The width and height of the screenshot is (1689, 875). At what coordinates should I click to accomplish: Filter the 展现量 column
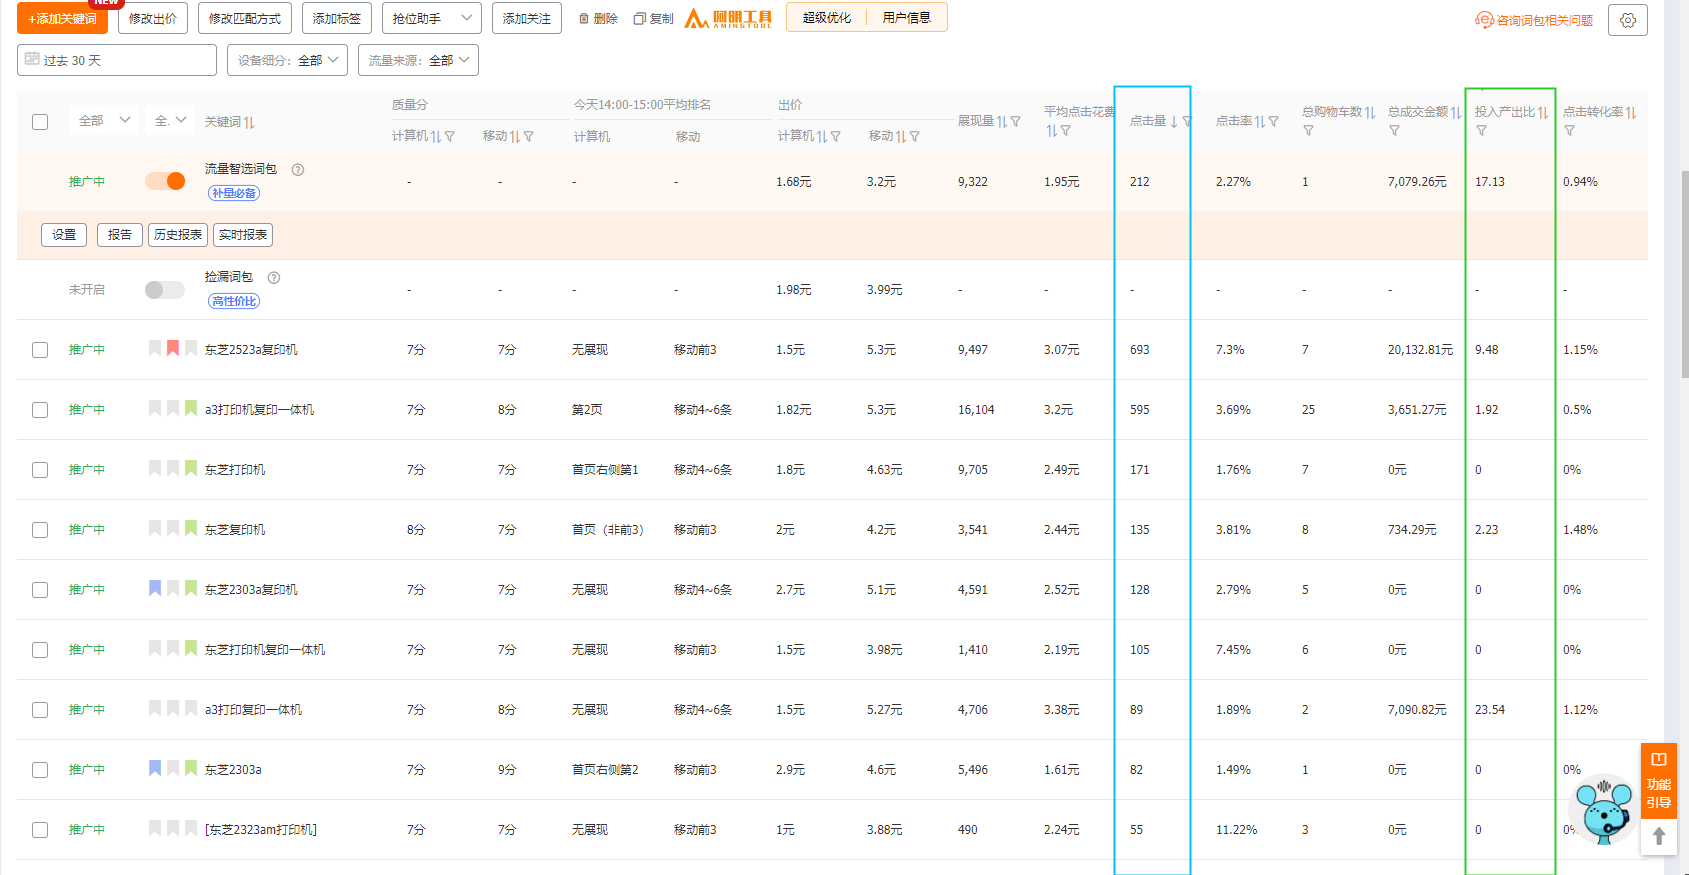1016,121
